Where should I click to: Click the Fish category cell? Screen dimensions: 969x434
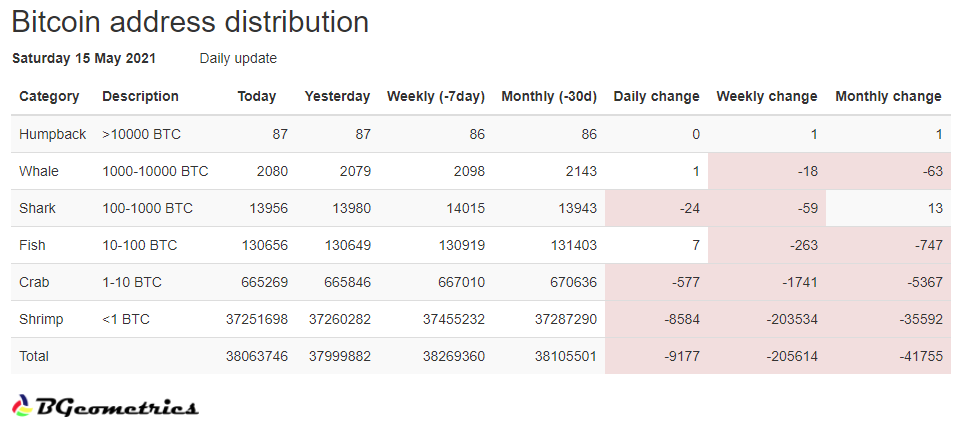click(33, 245)
